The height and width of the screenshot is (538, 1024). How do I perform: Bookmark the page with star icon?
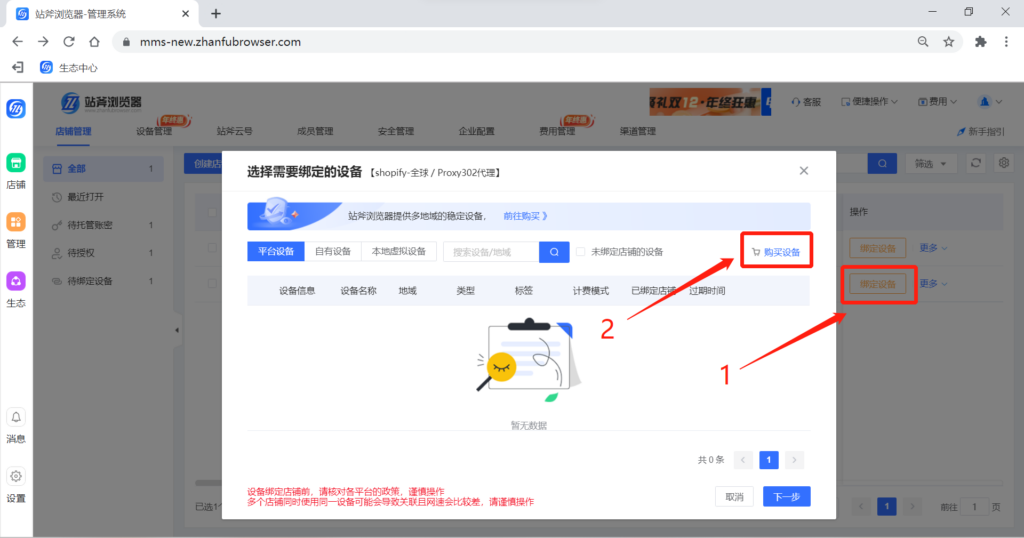click(x=948, y=42)
